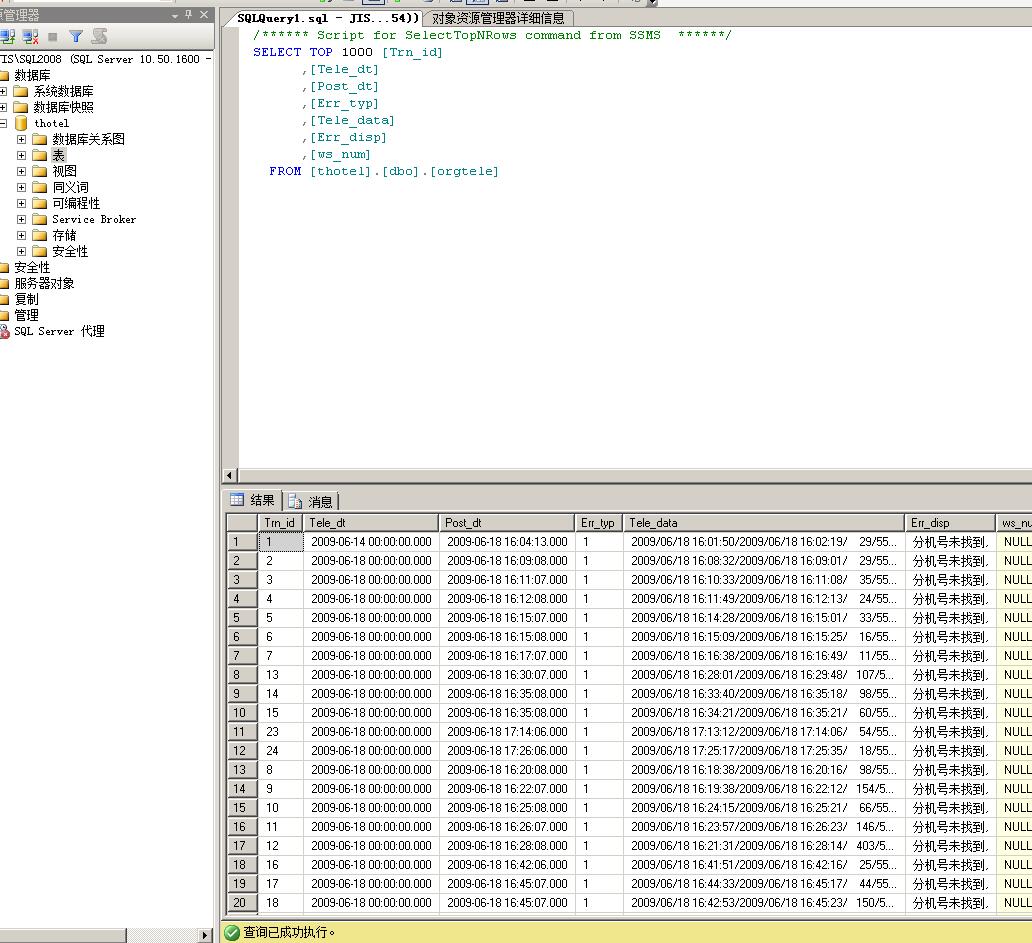Viewport: 1032px width, 943px height.
Task: Select the top-level 数据库 node label
Action: click(32, 75)
